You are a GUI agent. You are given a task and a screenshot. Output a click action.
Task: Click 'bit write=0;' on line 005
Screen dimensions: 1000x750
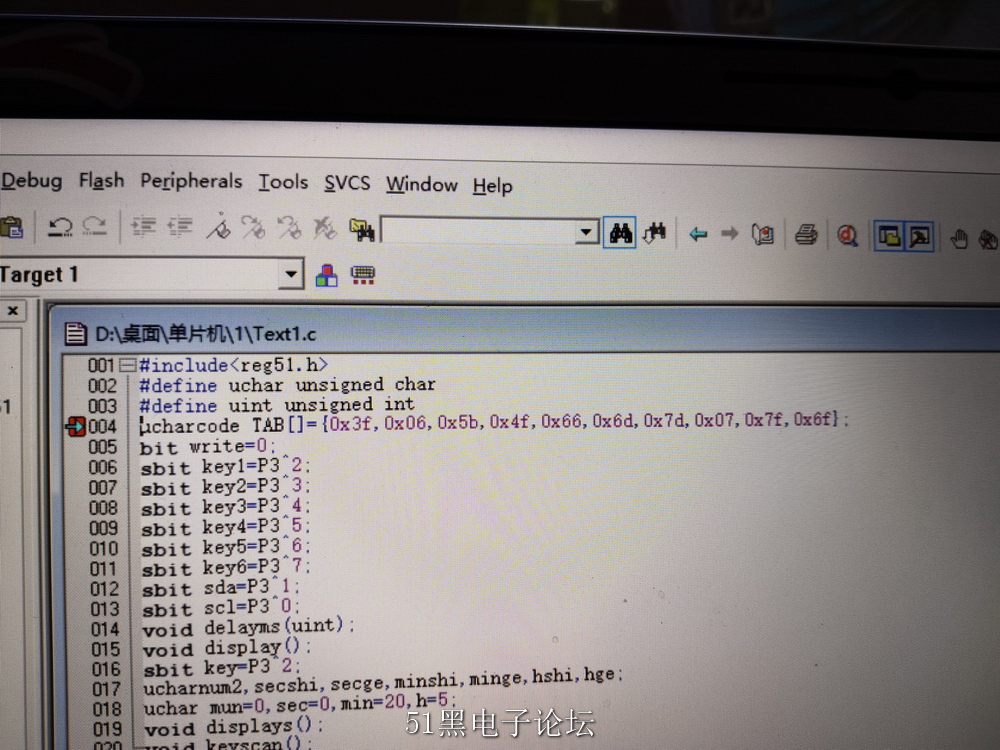pos(207,446)
